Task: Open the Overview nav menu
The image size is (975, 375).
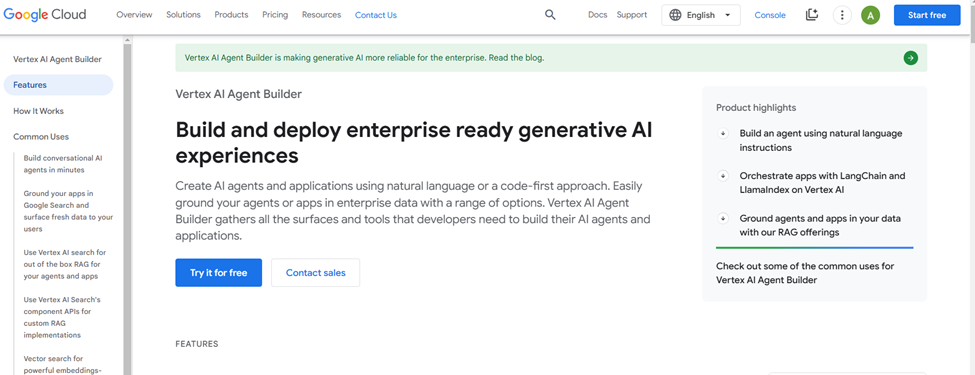Action: click(x=134, y=15)
